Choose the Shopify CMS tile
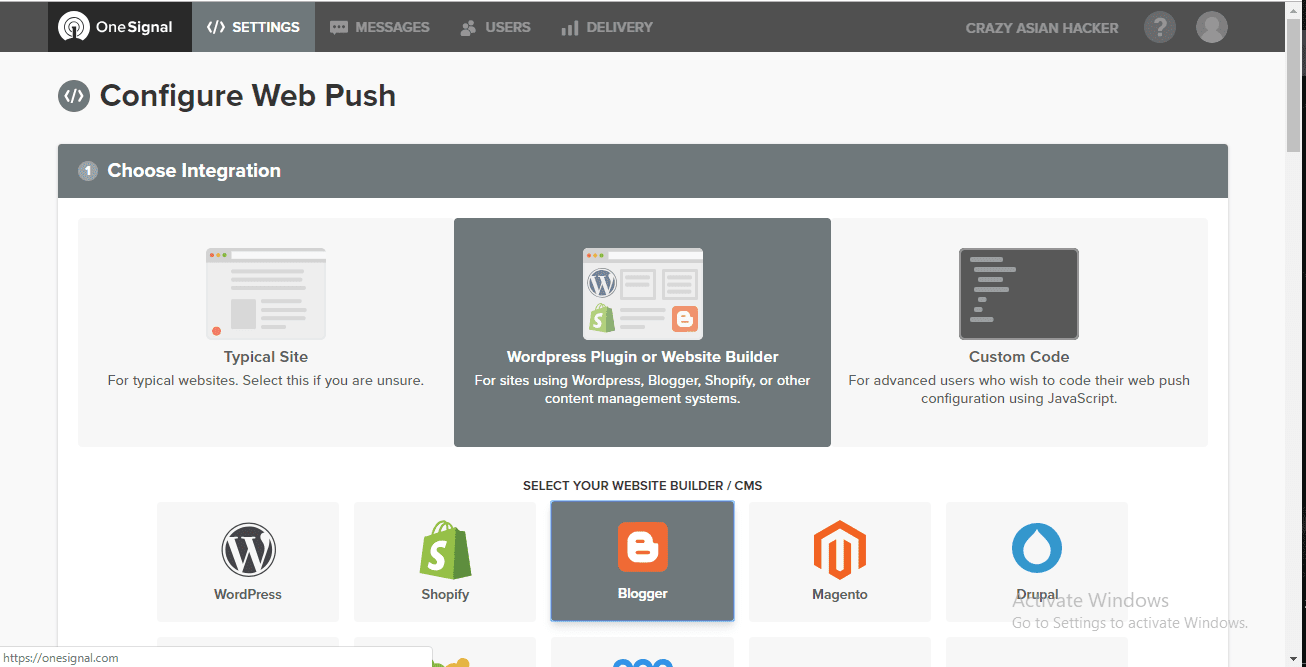The height and width of the screenshot is (667, 1306). click(445, 561)
